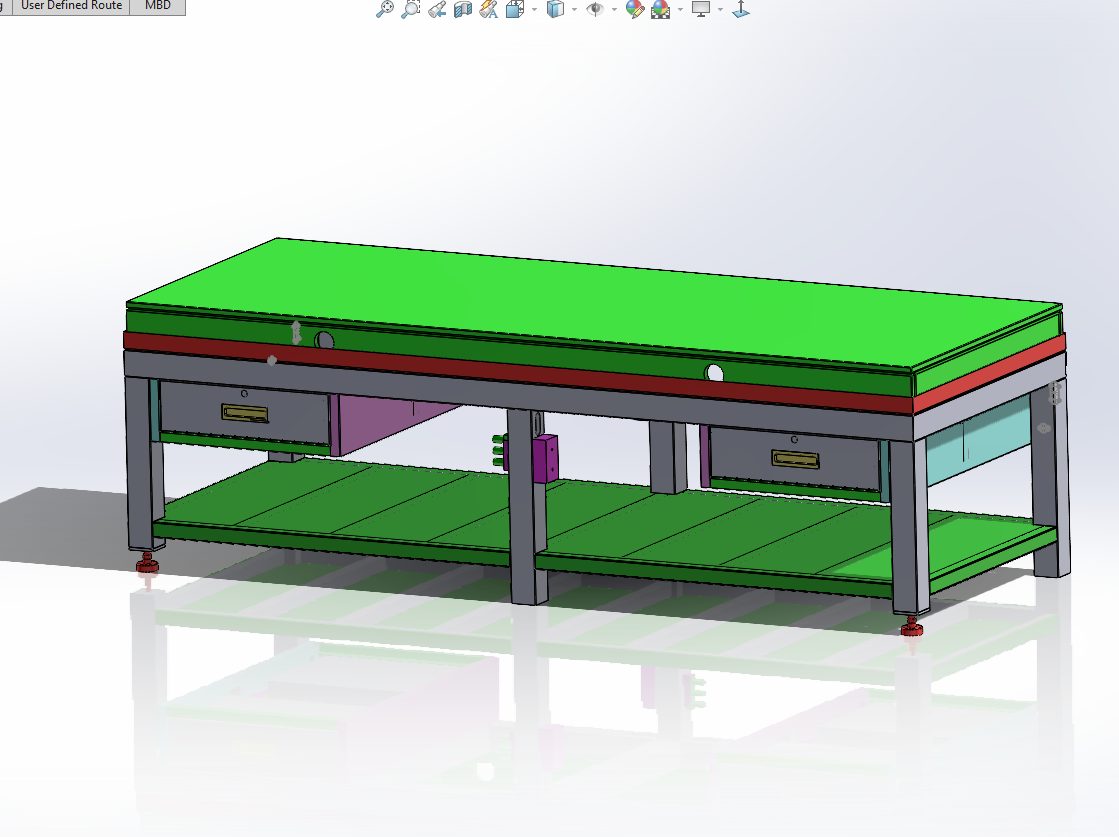The width and height of the screenshot is (1119, 837).
Task: Select the left circular hole in green rail
Action: tap(324, 340)
